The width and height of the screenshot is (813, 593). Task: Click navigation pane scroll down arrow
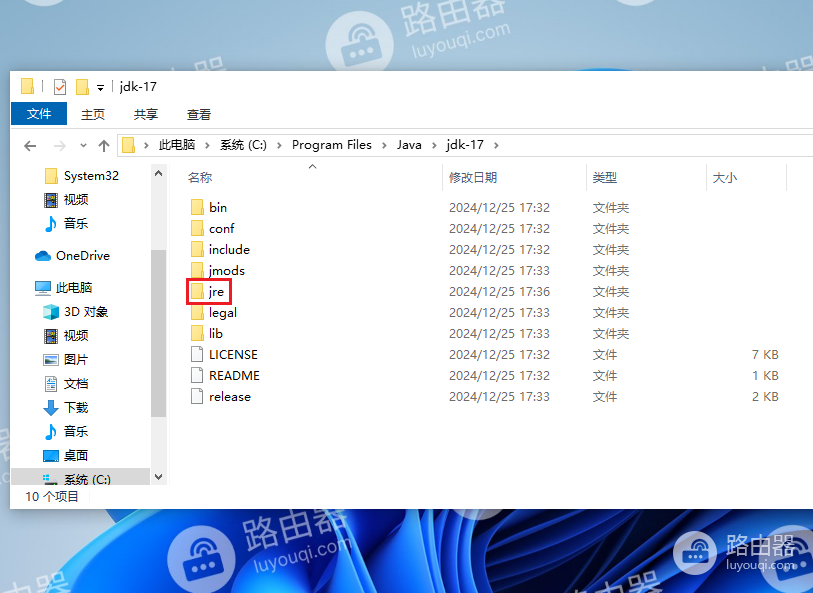pos(159,476)
